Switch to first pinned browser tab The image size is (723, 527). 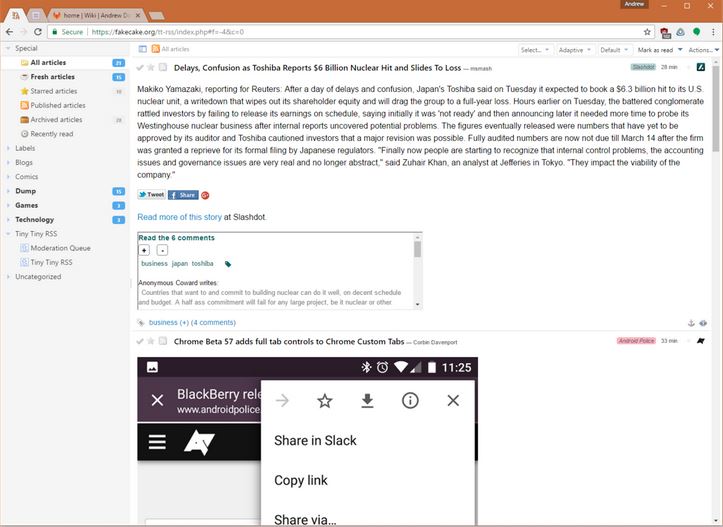tap(16, 15)
